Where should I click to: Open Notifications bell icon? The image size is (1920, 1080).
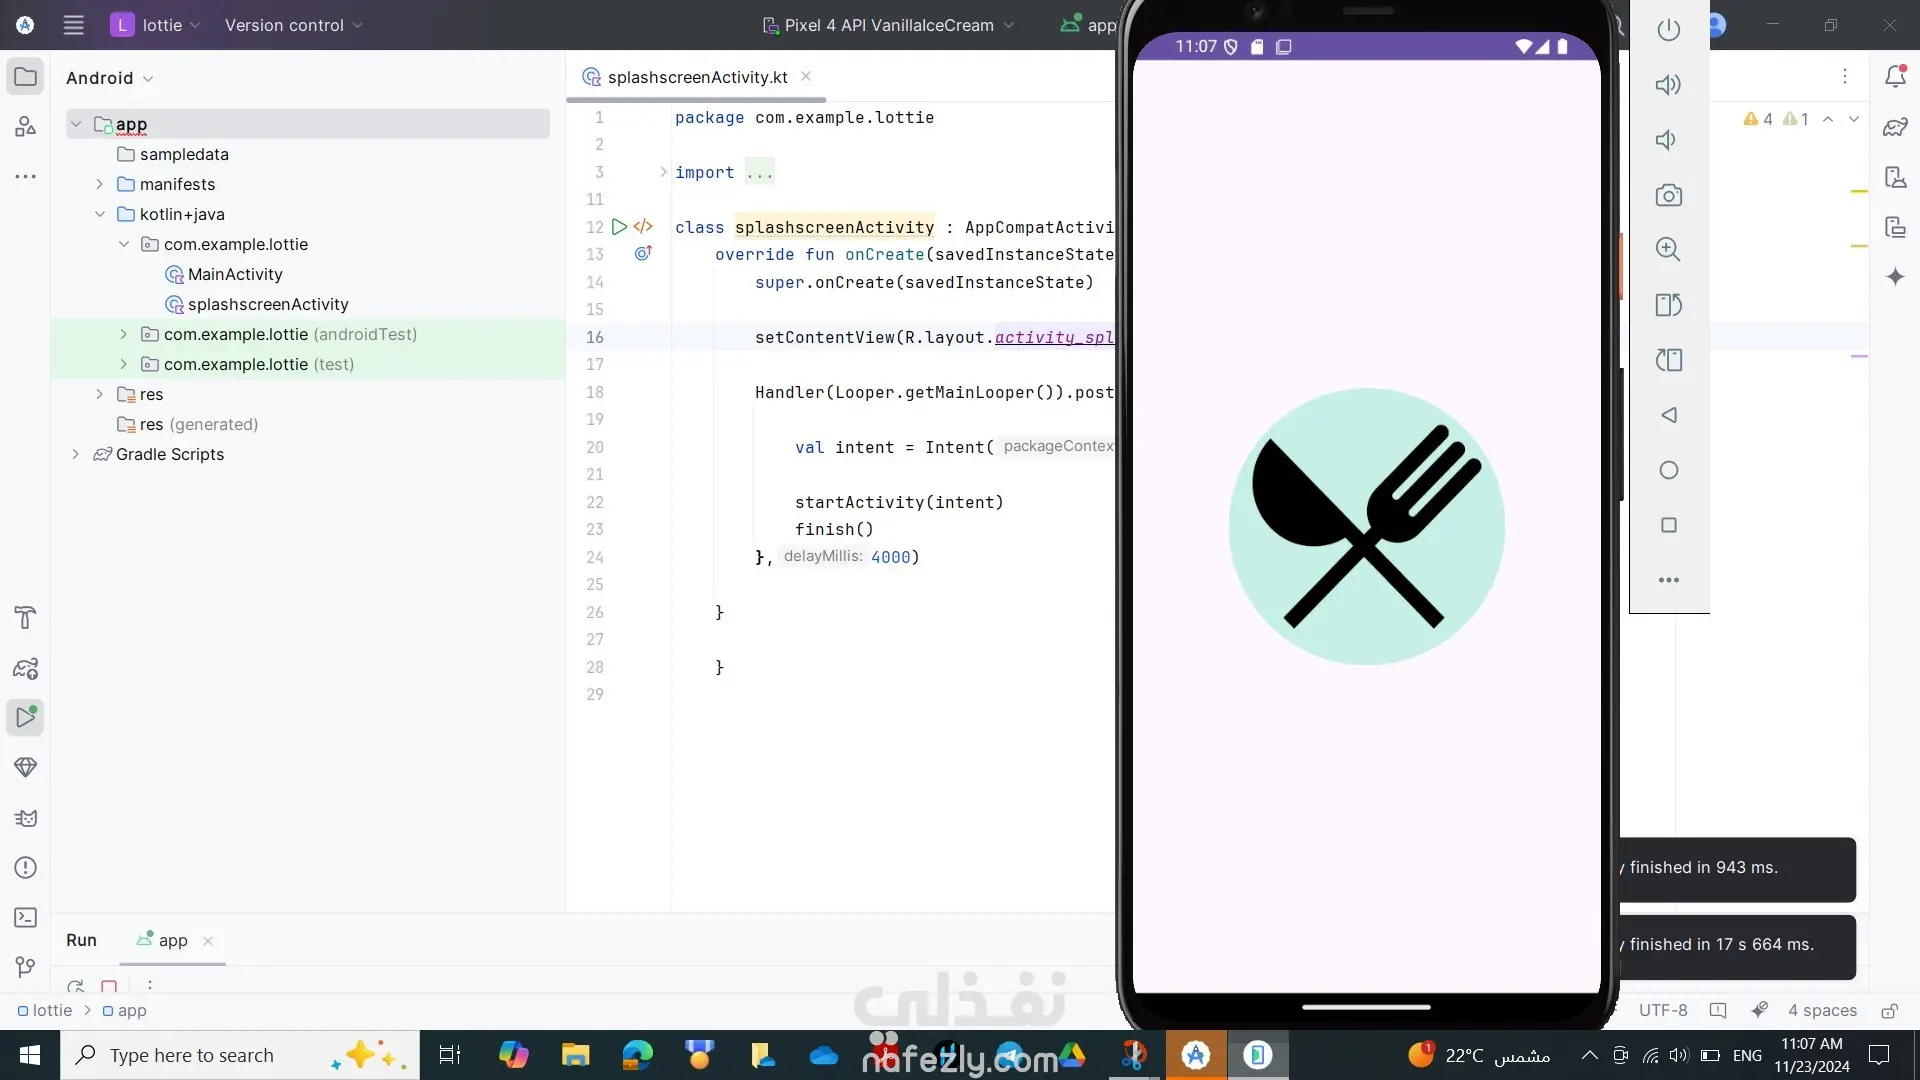[x=1895, y=76]
